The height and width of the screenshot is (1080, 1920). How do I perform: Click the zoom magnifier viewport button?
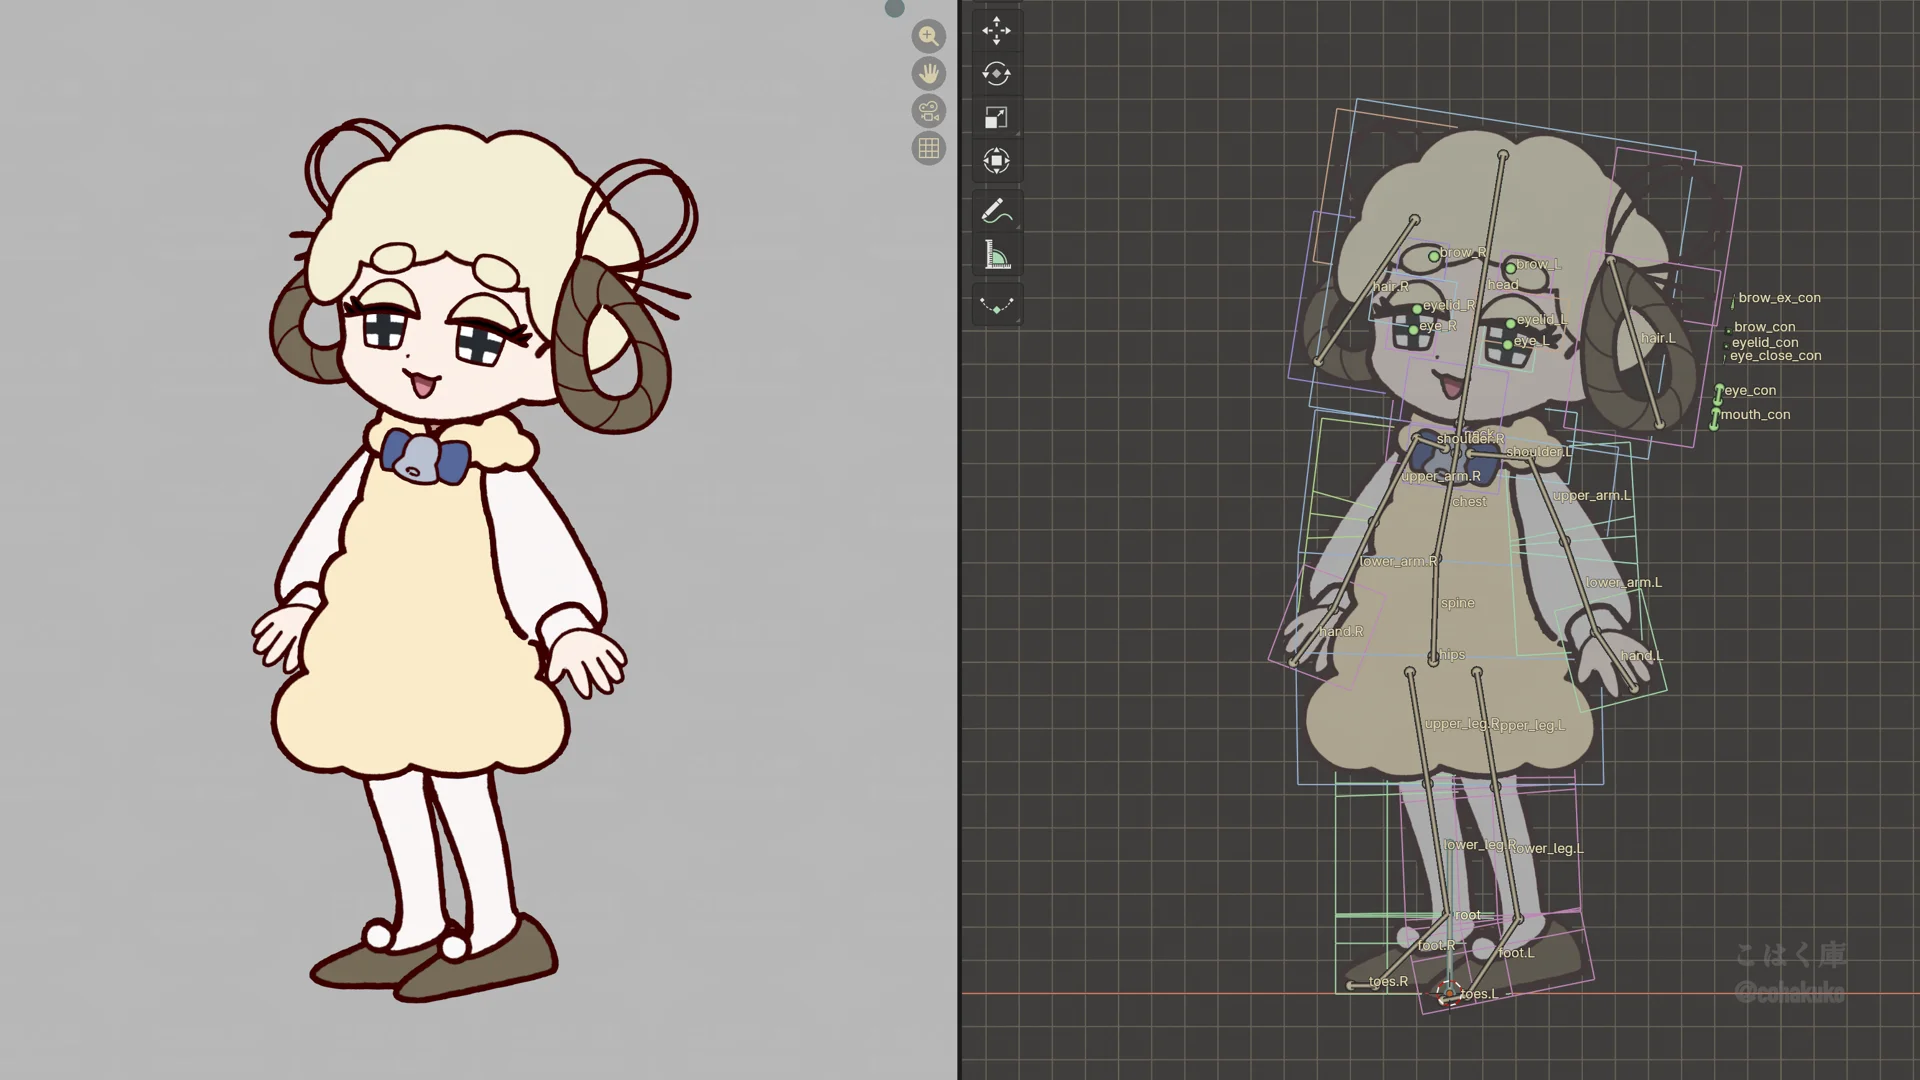929,37
